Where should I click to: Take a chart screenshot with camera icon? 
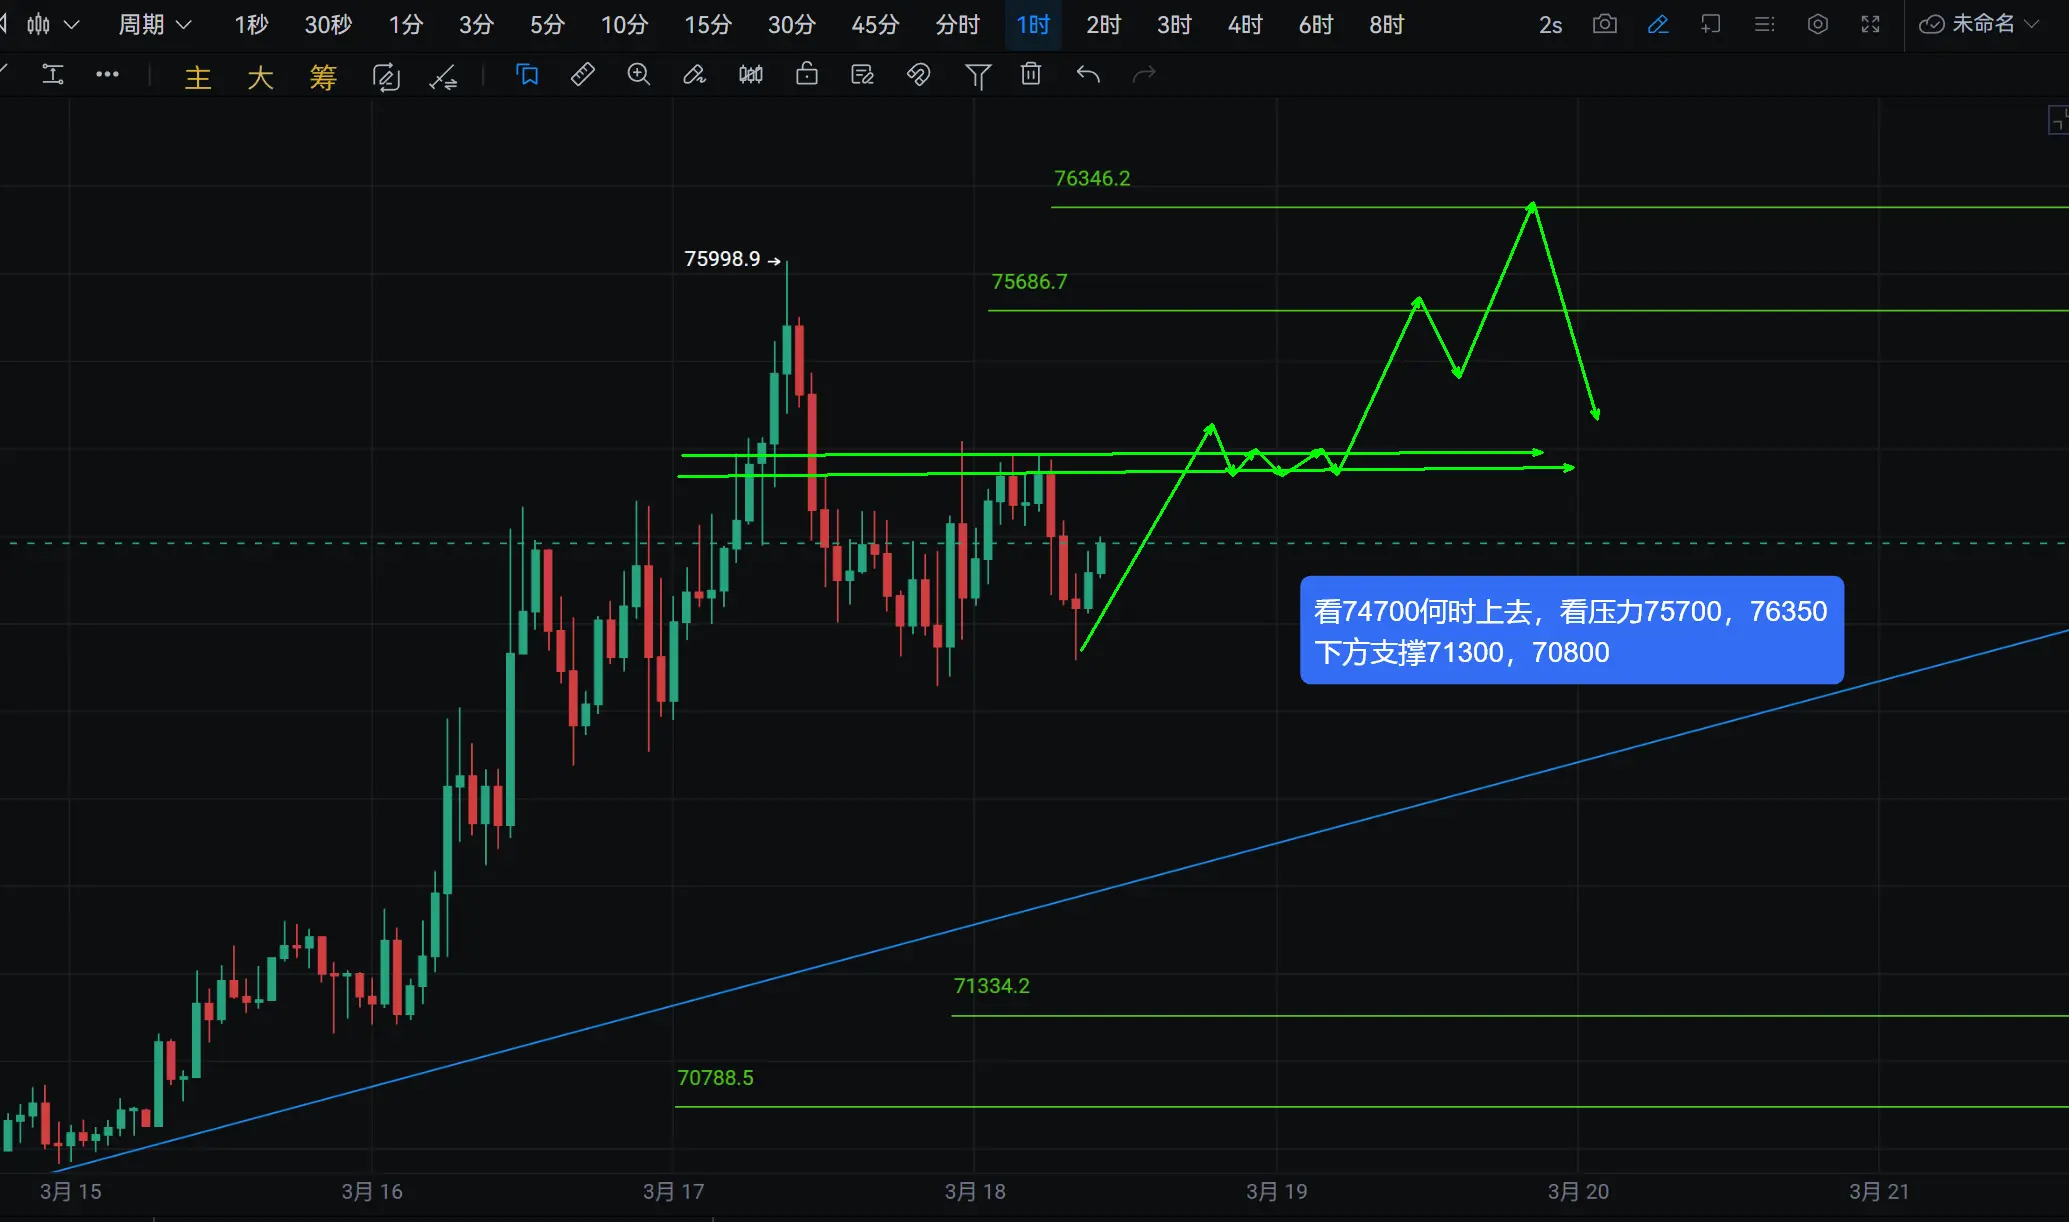pos(1604,24)
